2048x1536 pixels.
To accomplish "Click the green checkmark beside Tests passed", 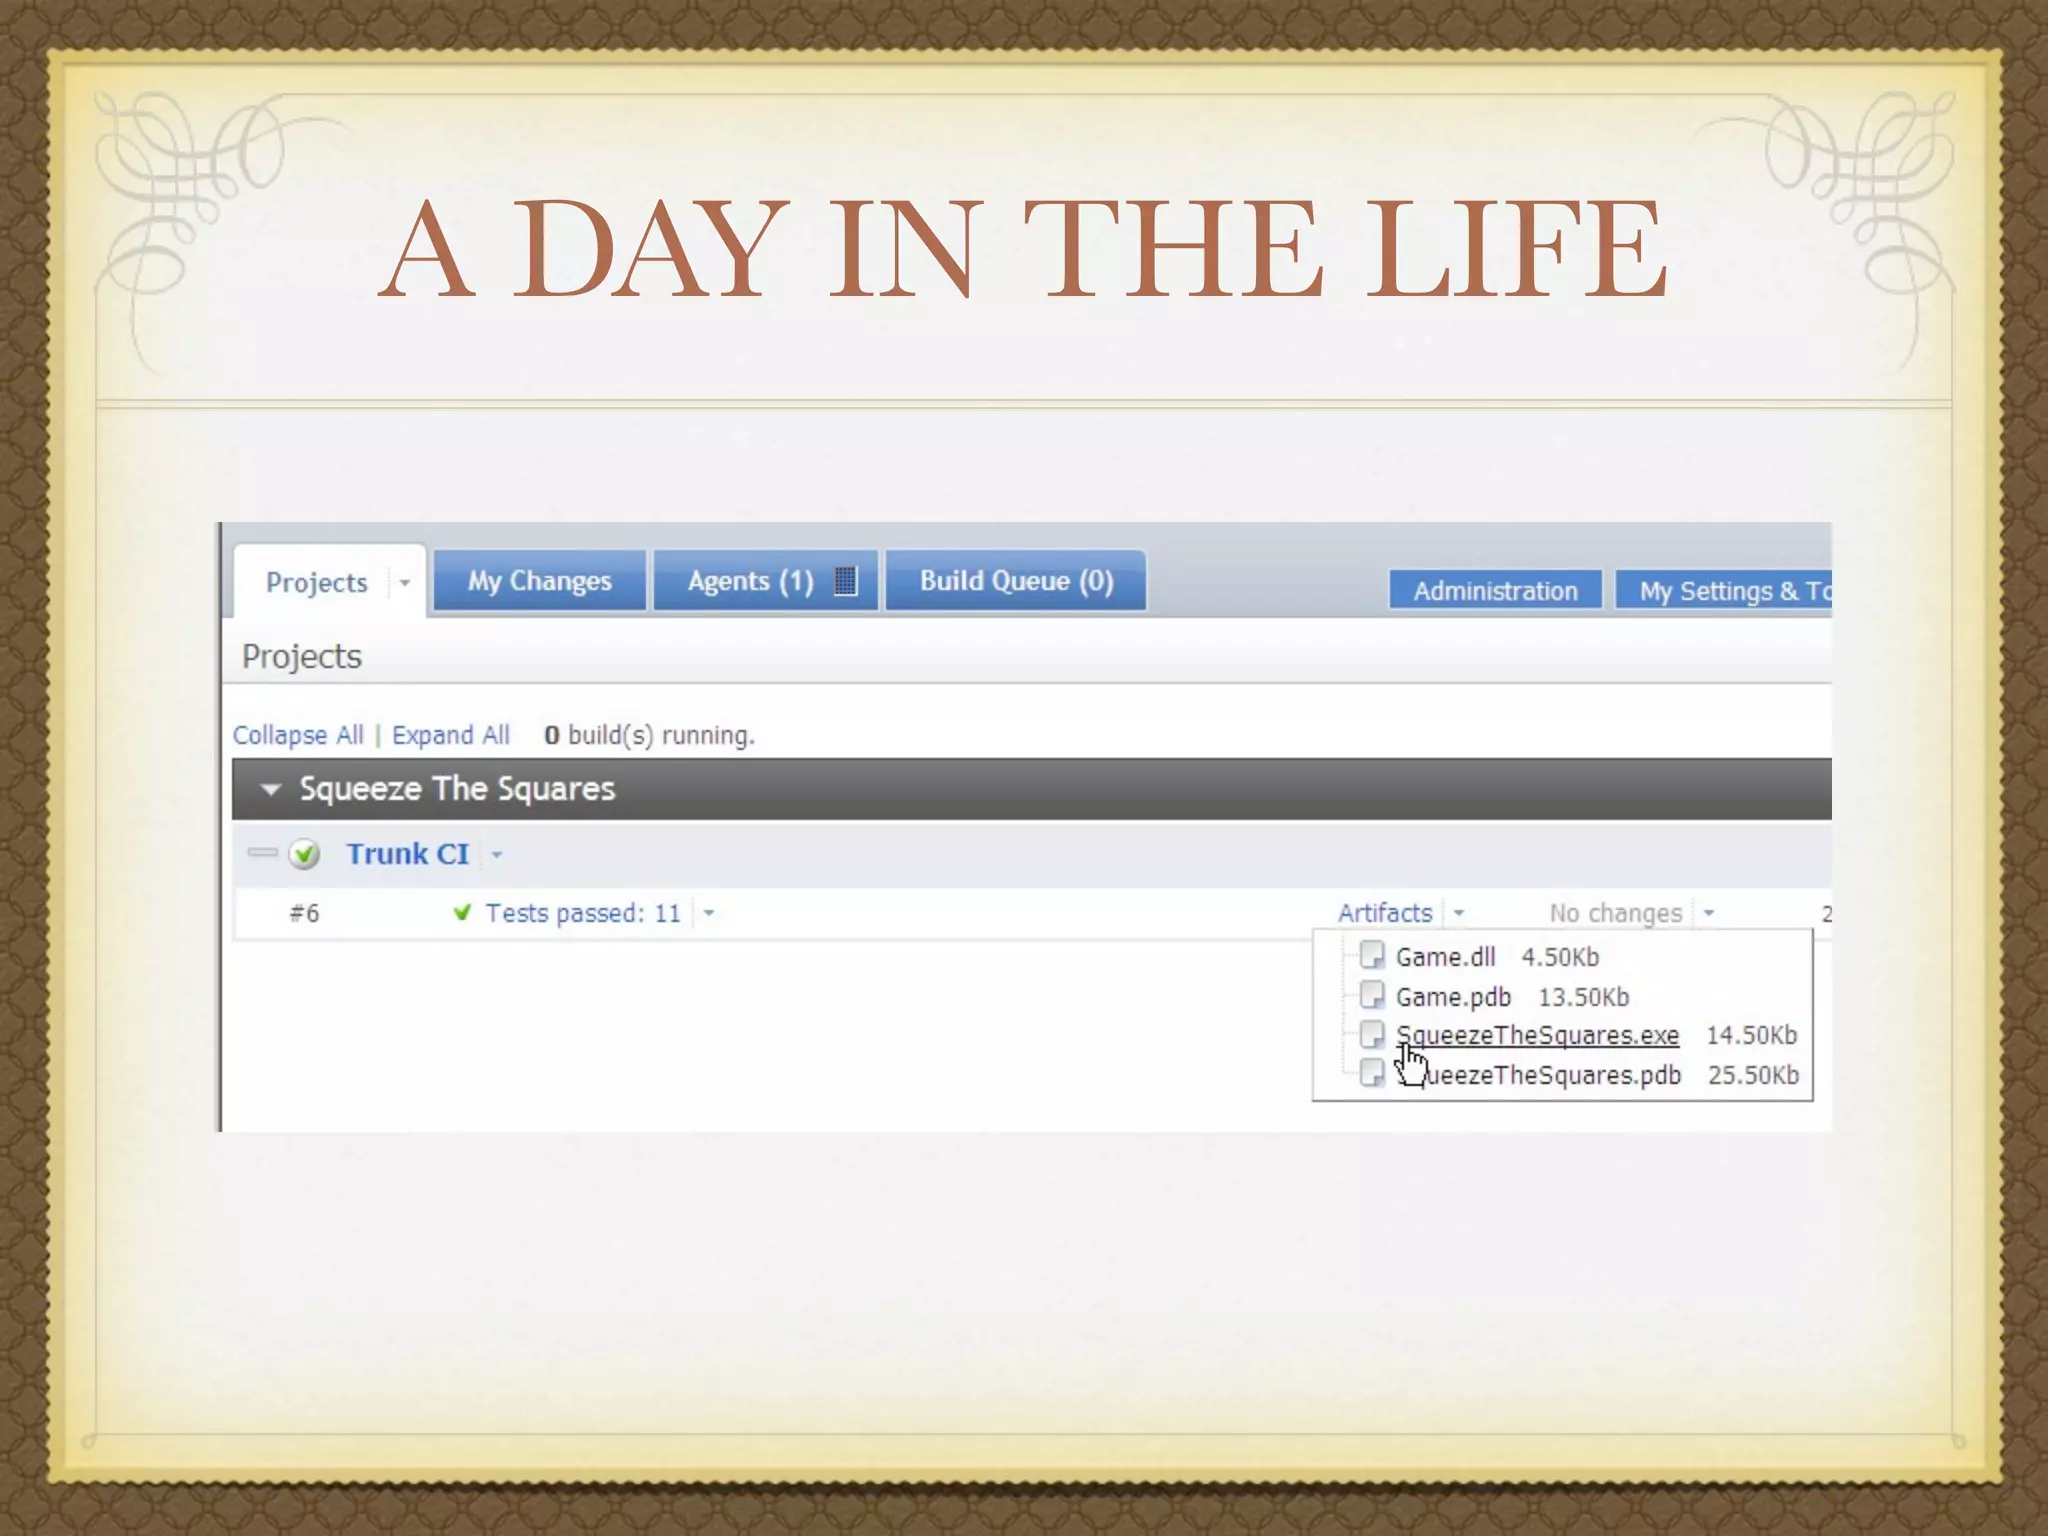I will (462, 912).
